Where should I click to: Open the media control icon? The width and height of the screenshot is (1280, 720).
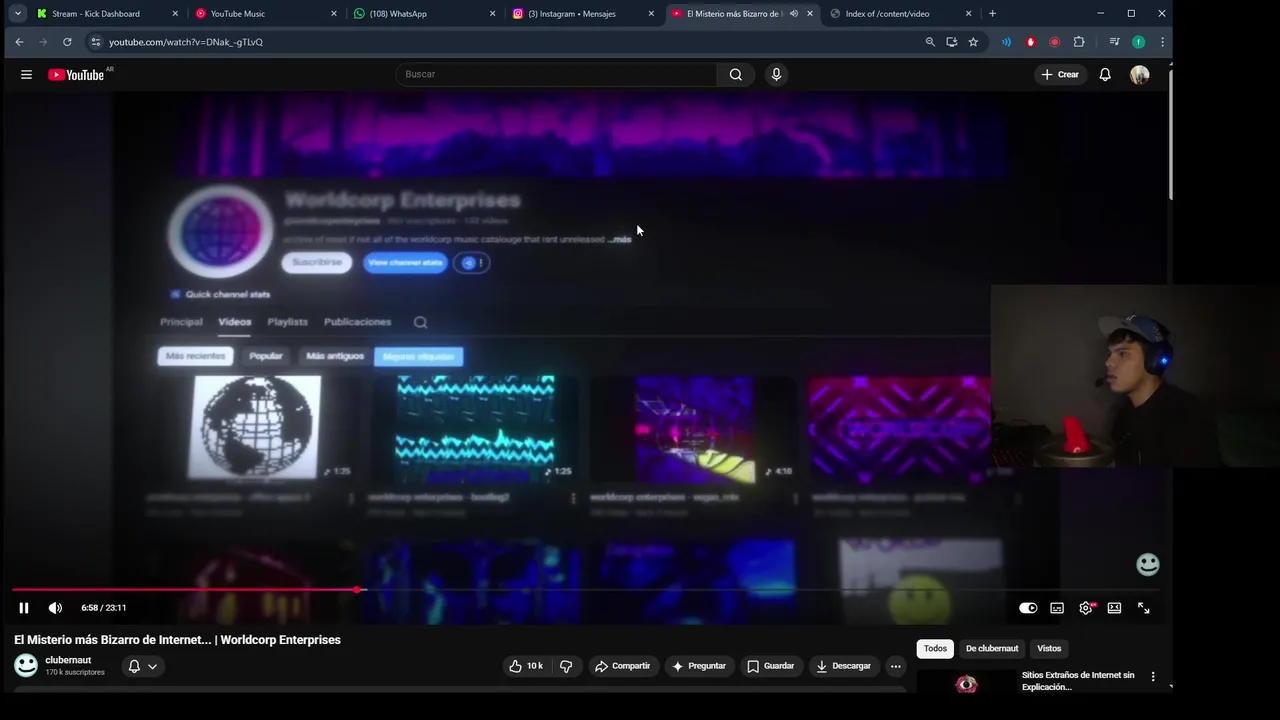click(x=1114, y=42)
